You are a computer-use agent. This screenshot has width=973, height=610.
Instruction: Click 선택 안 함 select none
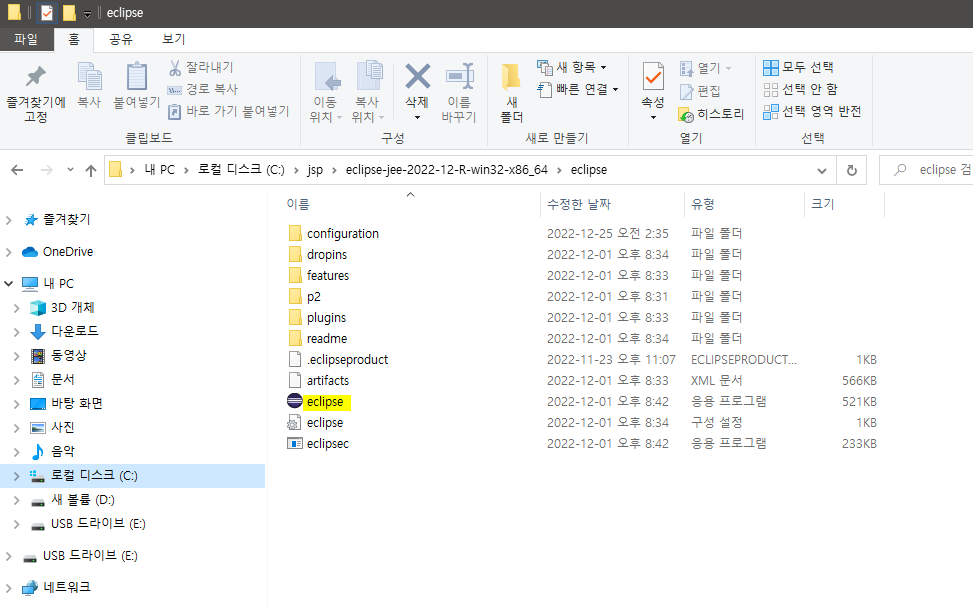point(800,89)
